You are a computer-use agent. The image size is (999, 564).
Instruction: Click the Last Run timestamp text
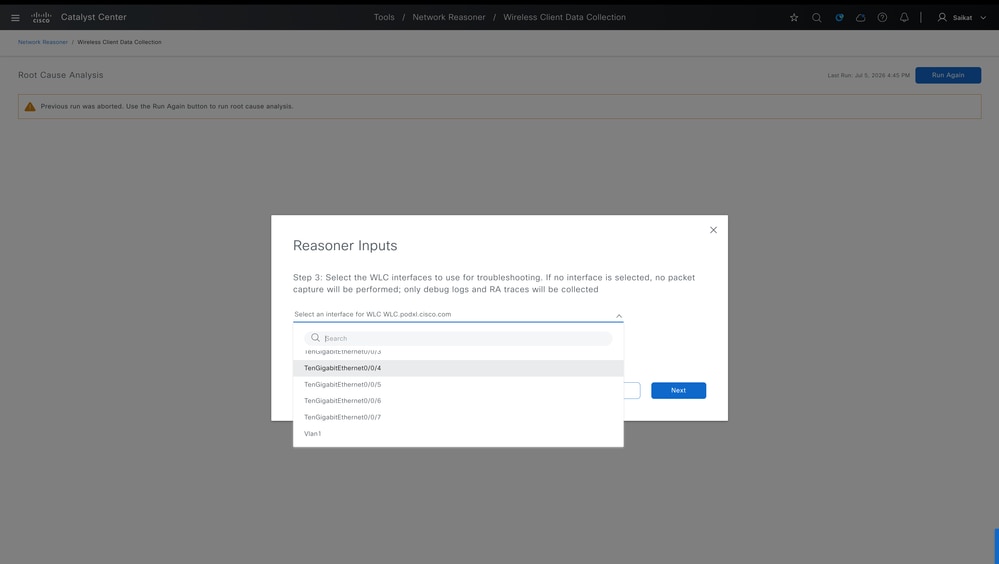click(x=868, y=75)
